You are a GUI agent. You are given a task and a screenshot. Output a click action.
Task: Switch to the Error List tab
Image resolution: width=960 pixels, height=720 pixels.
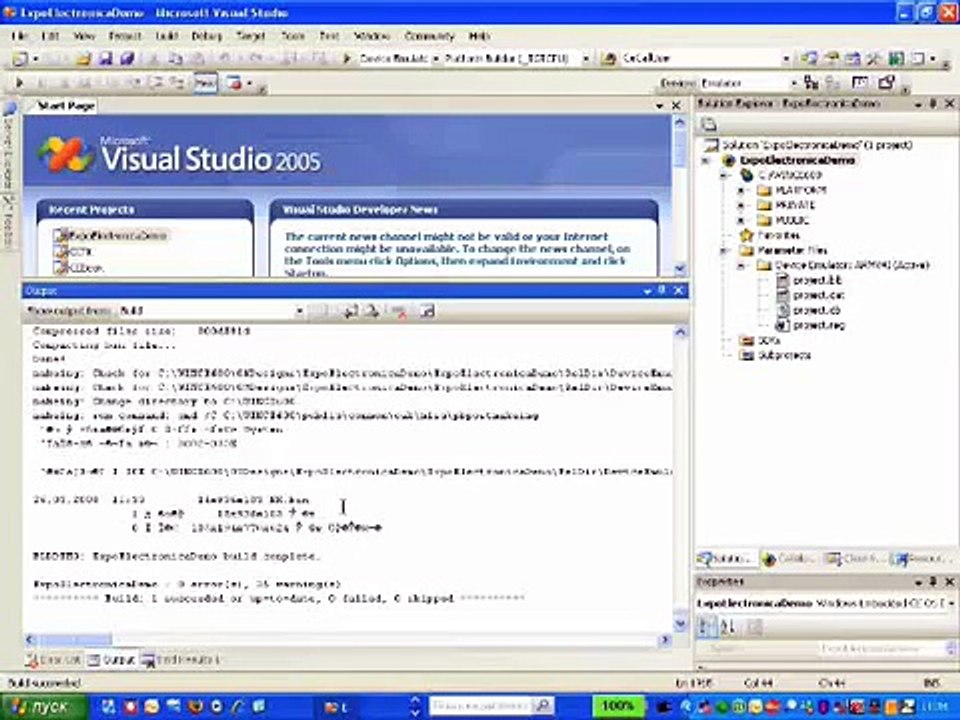tap(54, 660)
